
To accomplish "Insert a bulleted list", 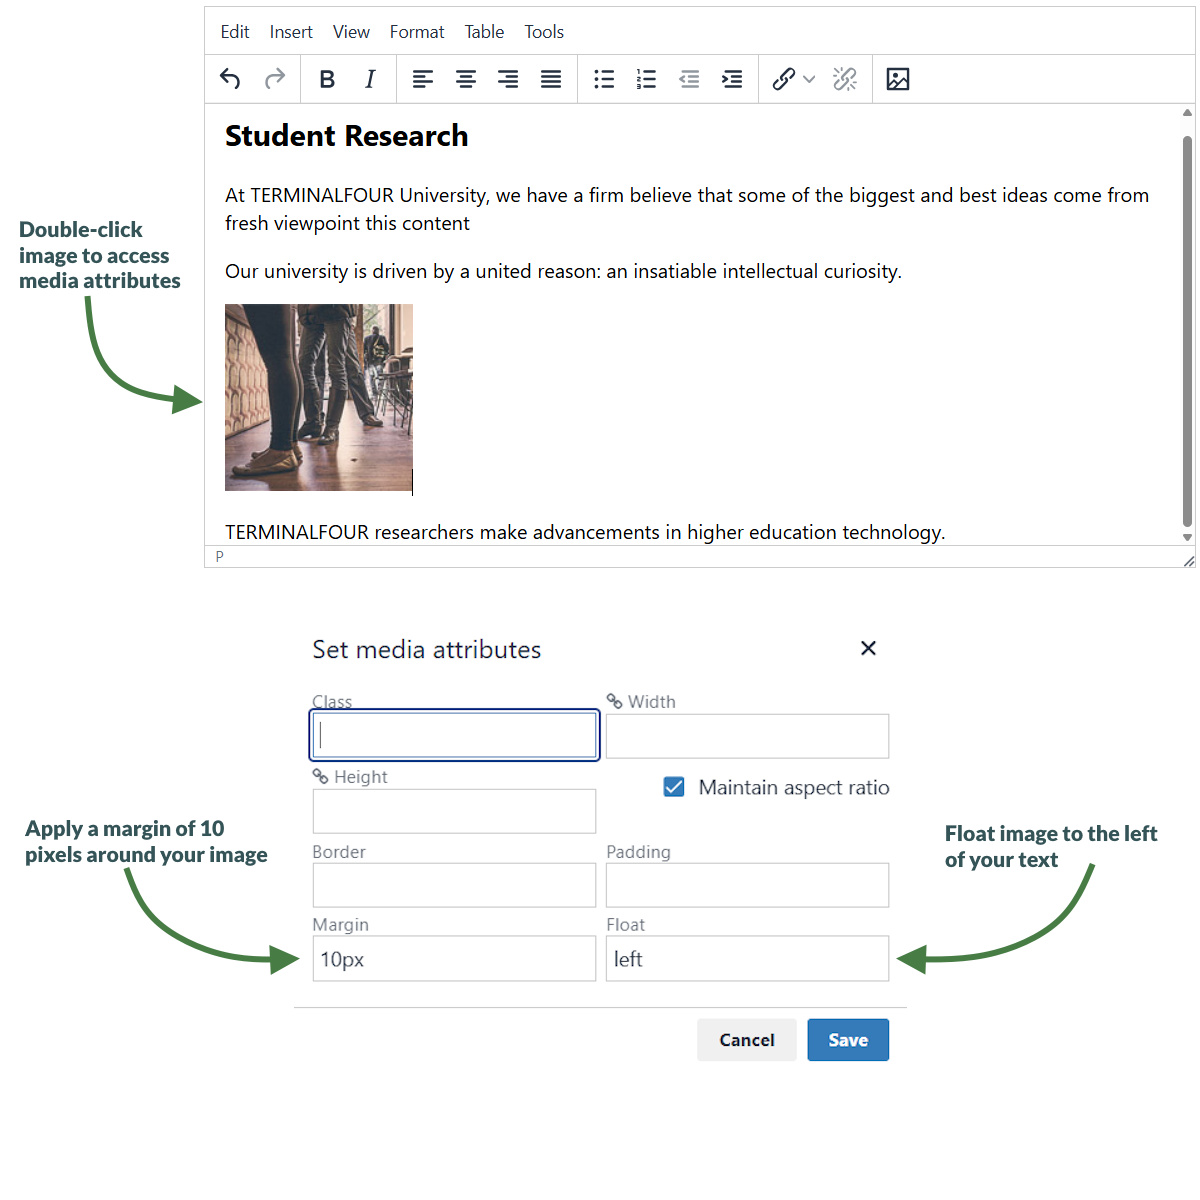I will click(x=603, y=79).
